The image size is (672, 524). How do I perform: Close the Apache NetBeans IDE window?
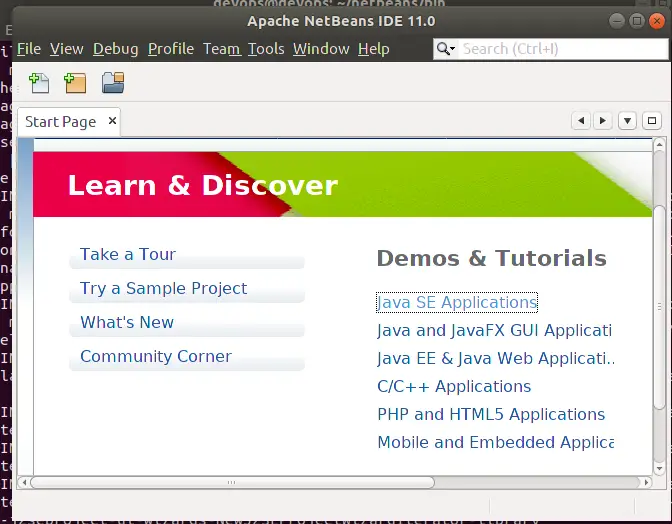tap(657, 21)
